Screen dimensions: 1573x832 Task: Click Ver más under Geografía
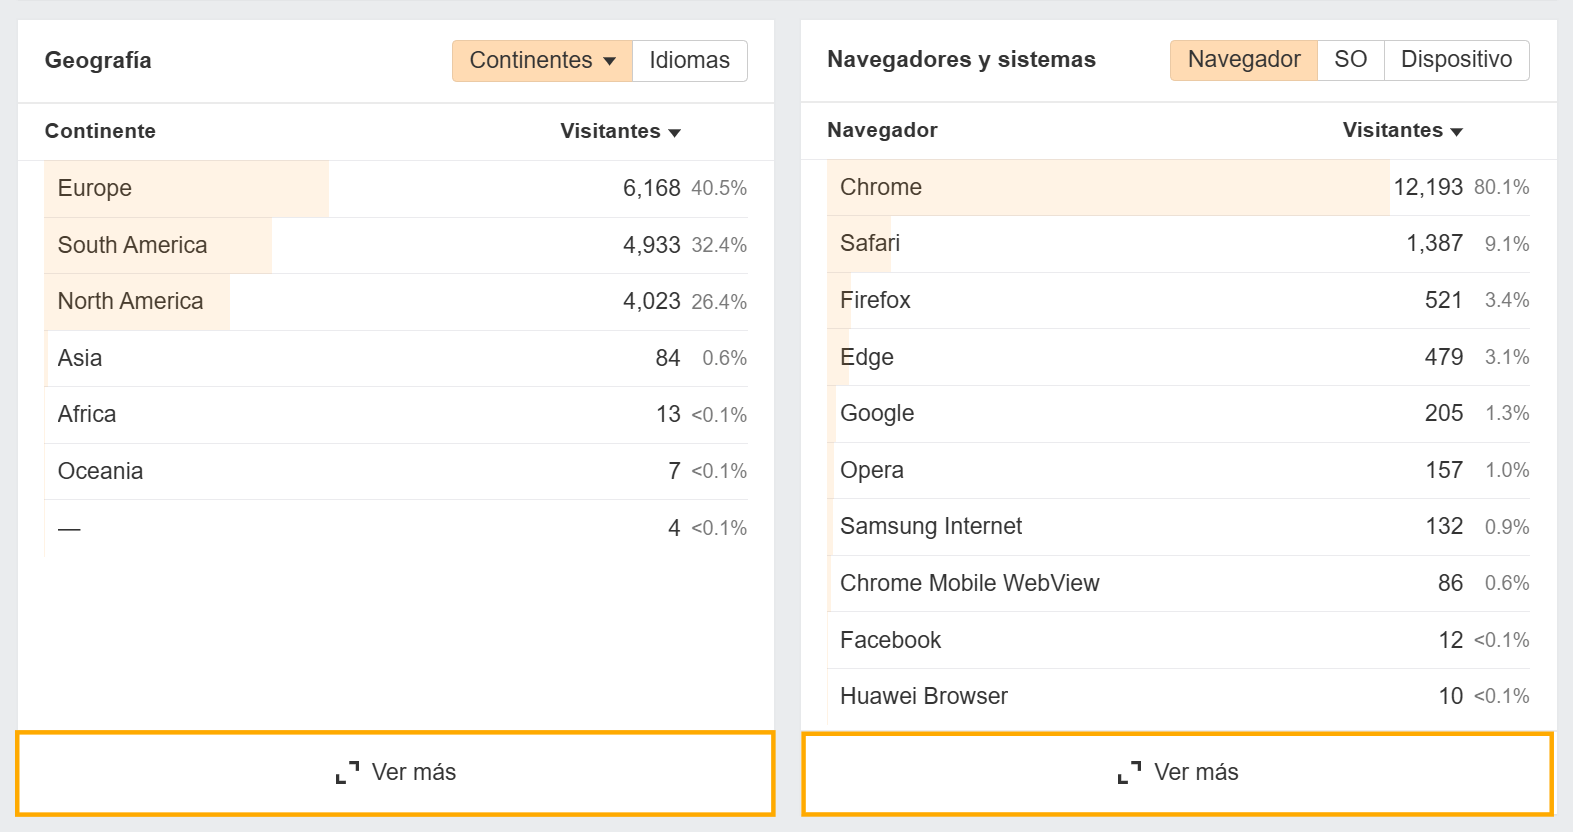tap(396, 773)
